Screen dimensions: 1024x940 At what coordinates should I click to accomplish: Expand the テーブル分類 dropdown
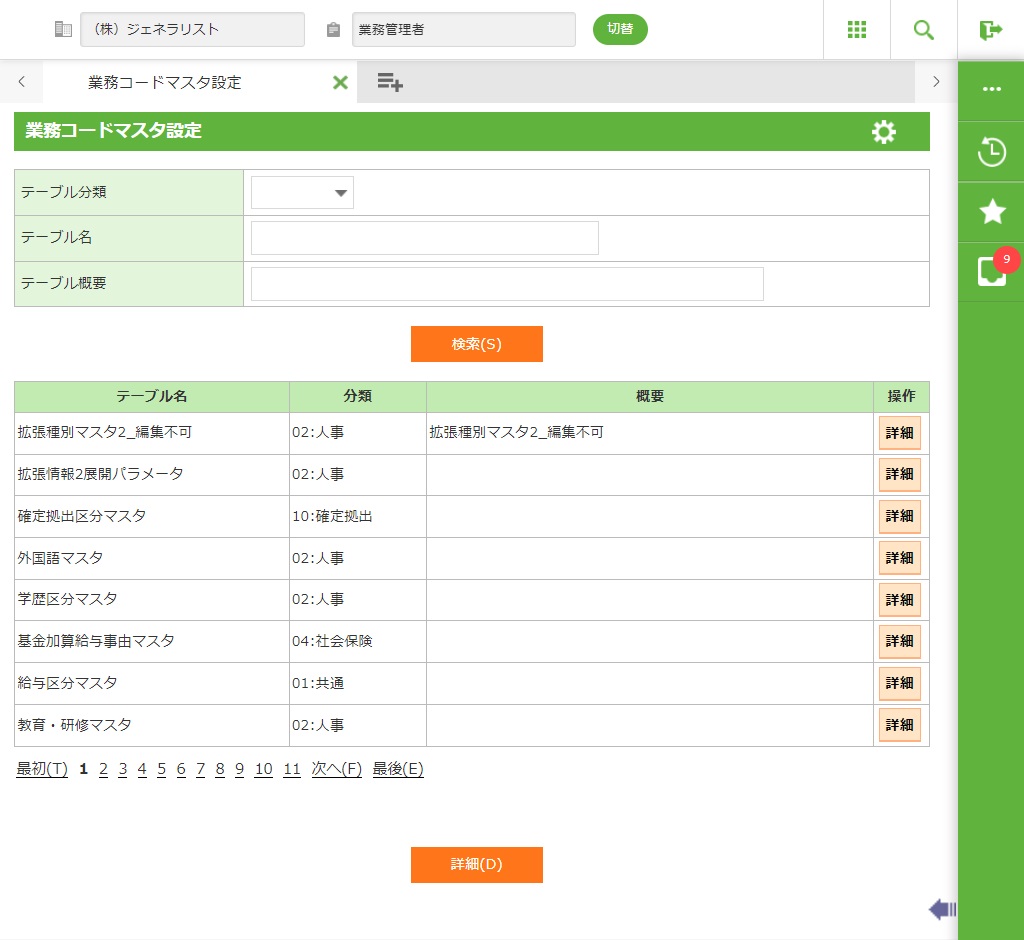pos(302,193)
